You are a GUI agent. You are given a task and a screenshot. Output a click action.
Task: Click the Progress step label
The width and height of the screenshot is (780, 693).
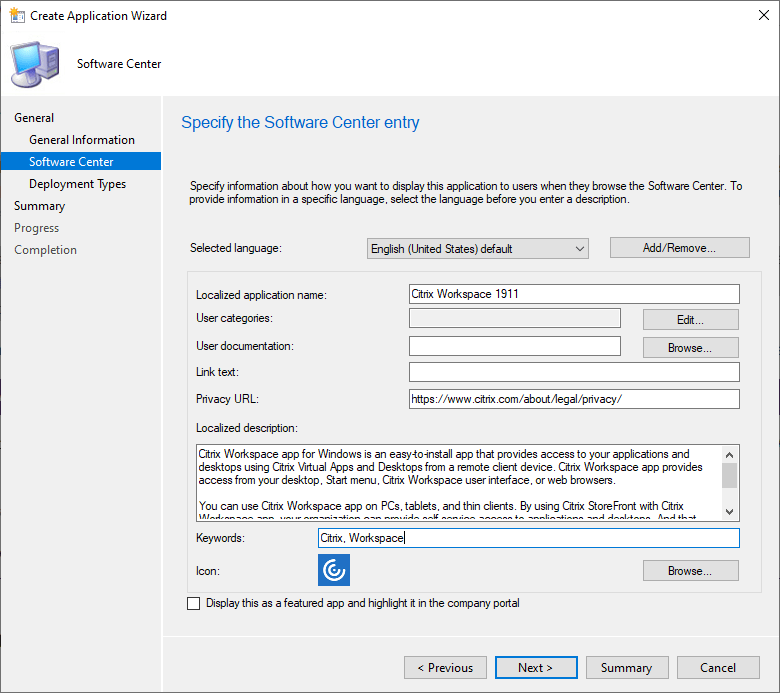36,228
